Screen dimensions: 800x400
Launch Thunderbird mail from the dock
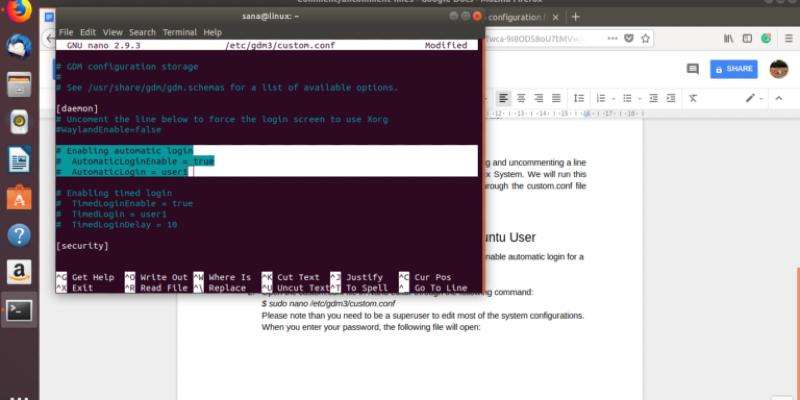point(19,47)
